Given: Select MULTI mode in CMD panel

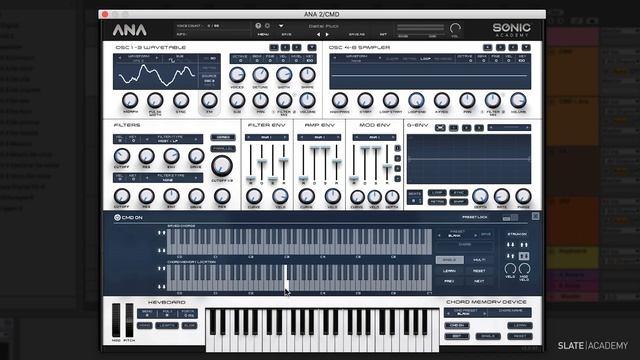Looking at the screenshot, I should (479, 260).
